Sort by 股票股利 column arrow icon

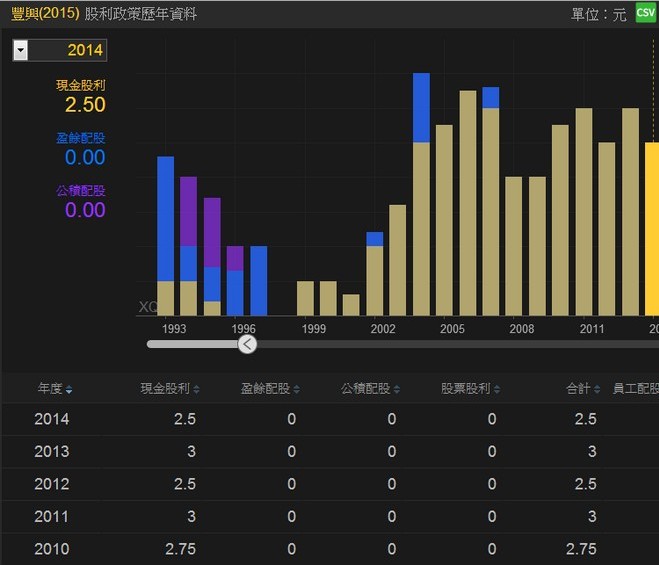pos(497,389)
